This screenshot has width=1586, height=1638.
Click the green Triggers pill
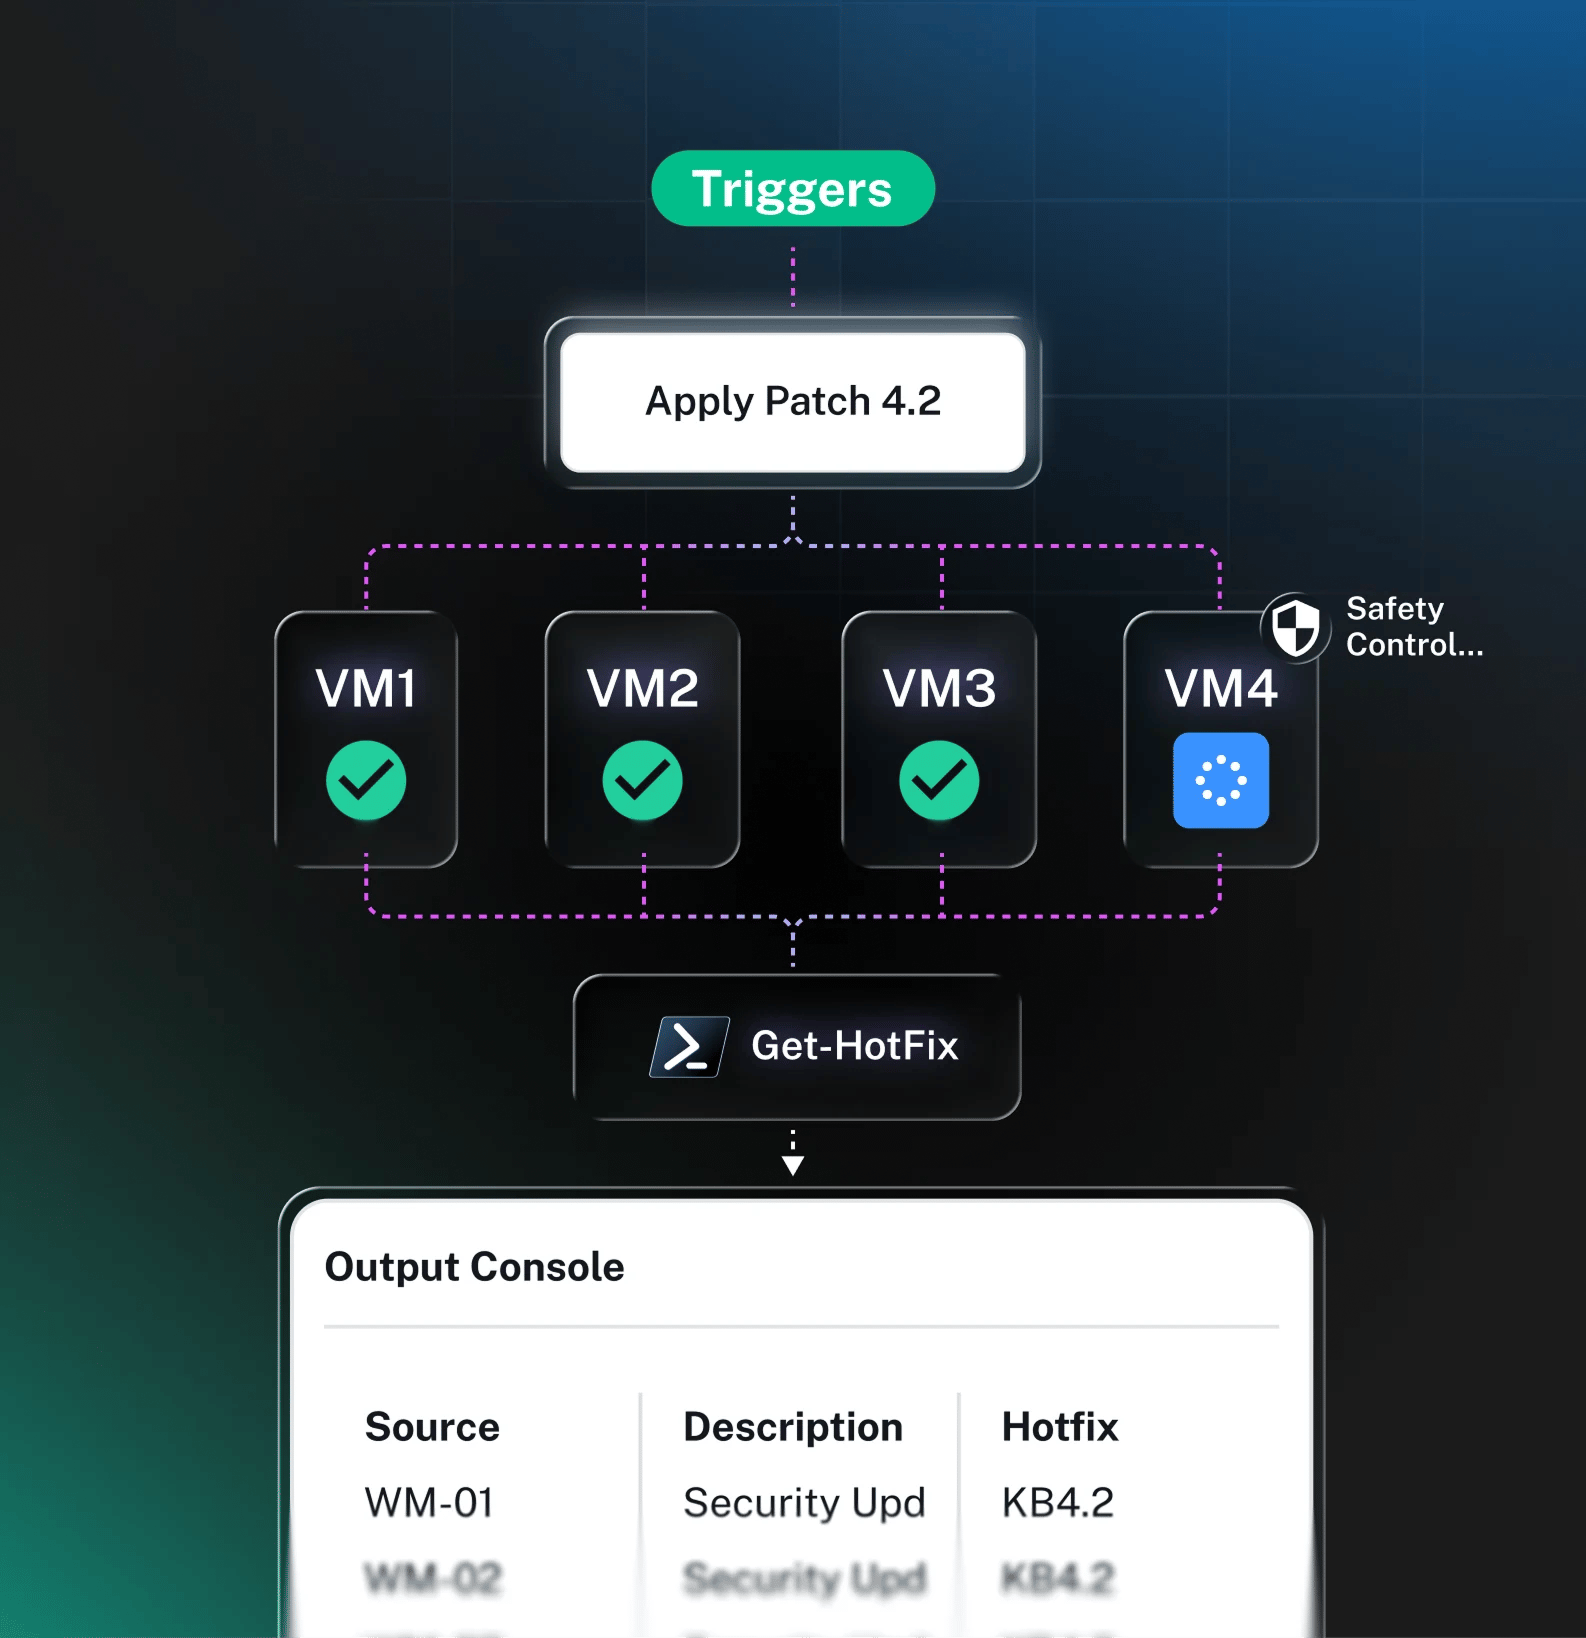(793, 188)
